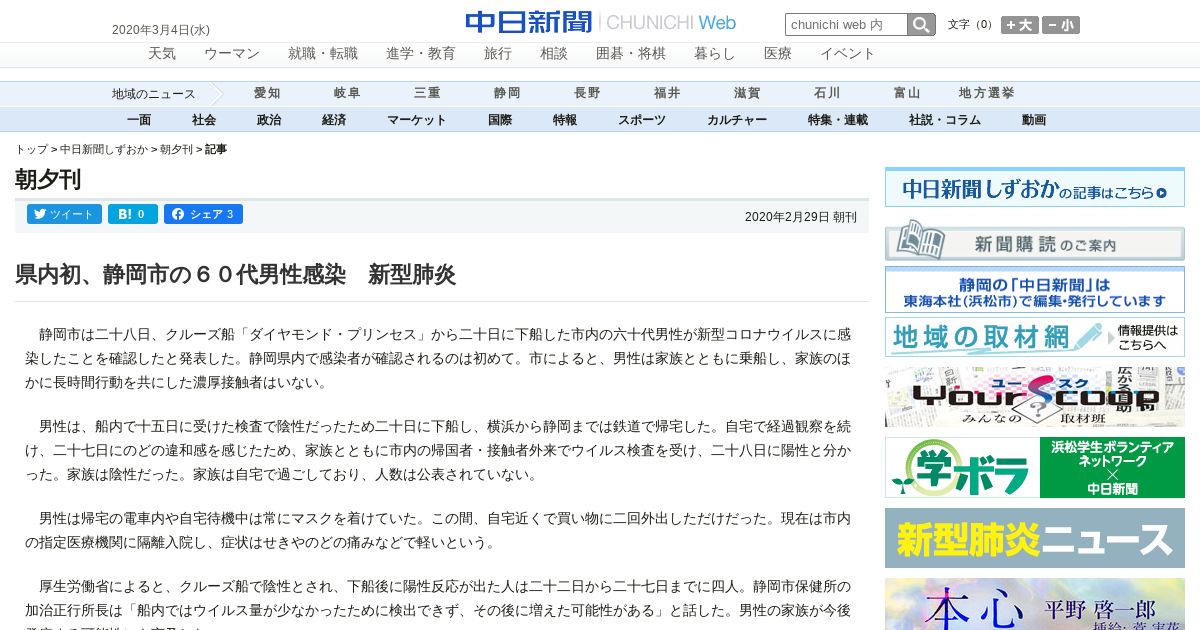Select 静岡 regional news
The height and width of the screenshot is (630, 1200).
pyautogui.click(x=507, y=93)
